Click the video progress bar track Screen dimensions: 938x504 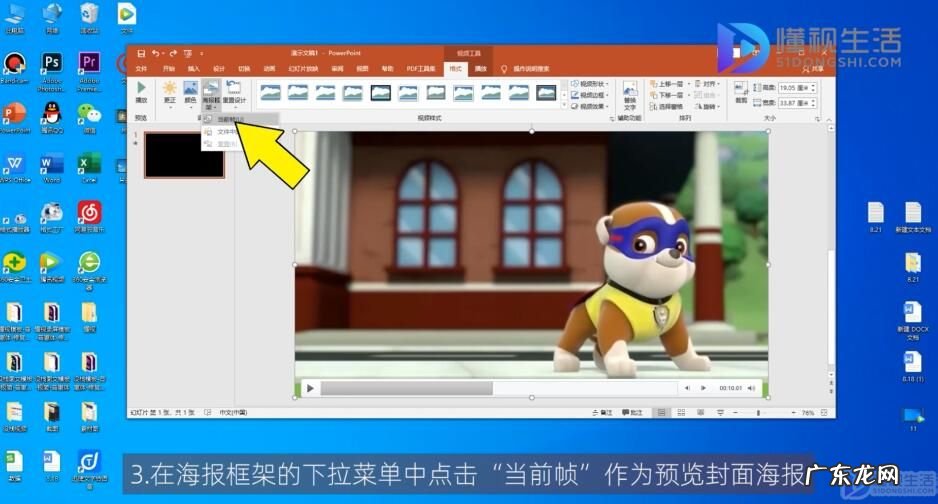pyautogui.click(x=498, y=389)
